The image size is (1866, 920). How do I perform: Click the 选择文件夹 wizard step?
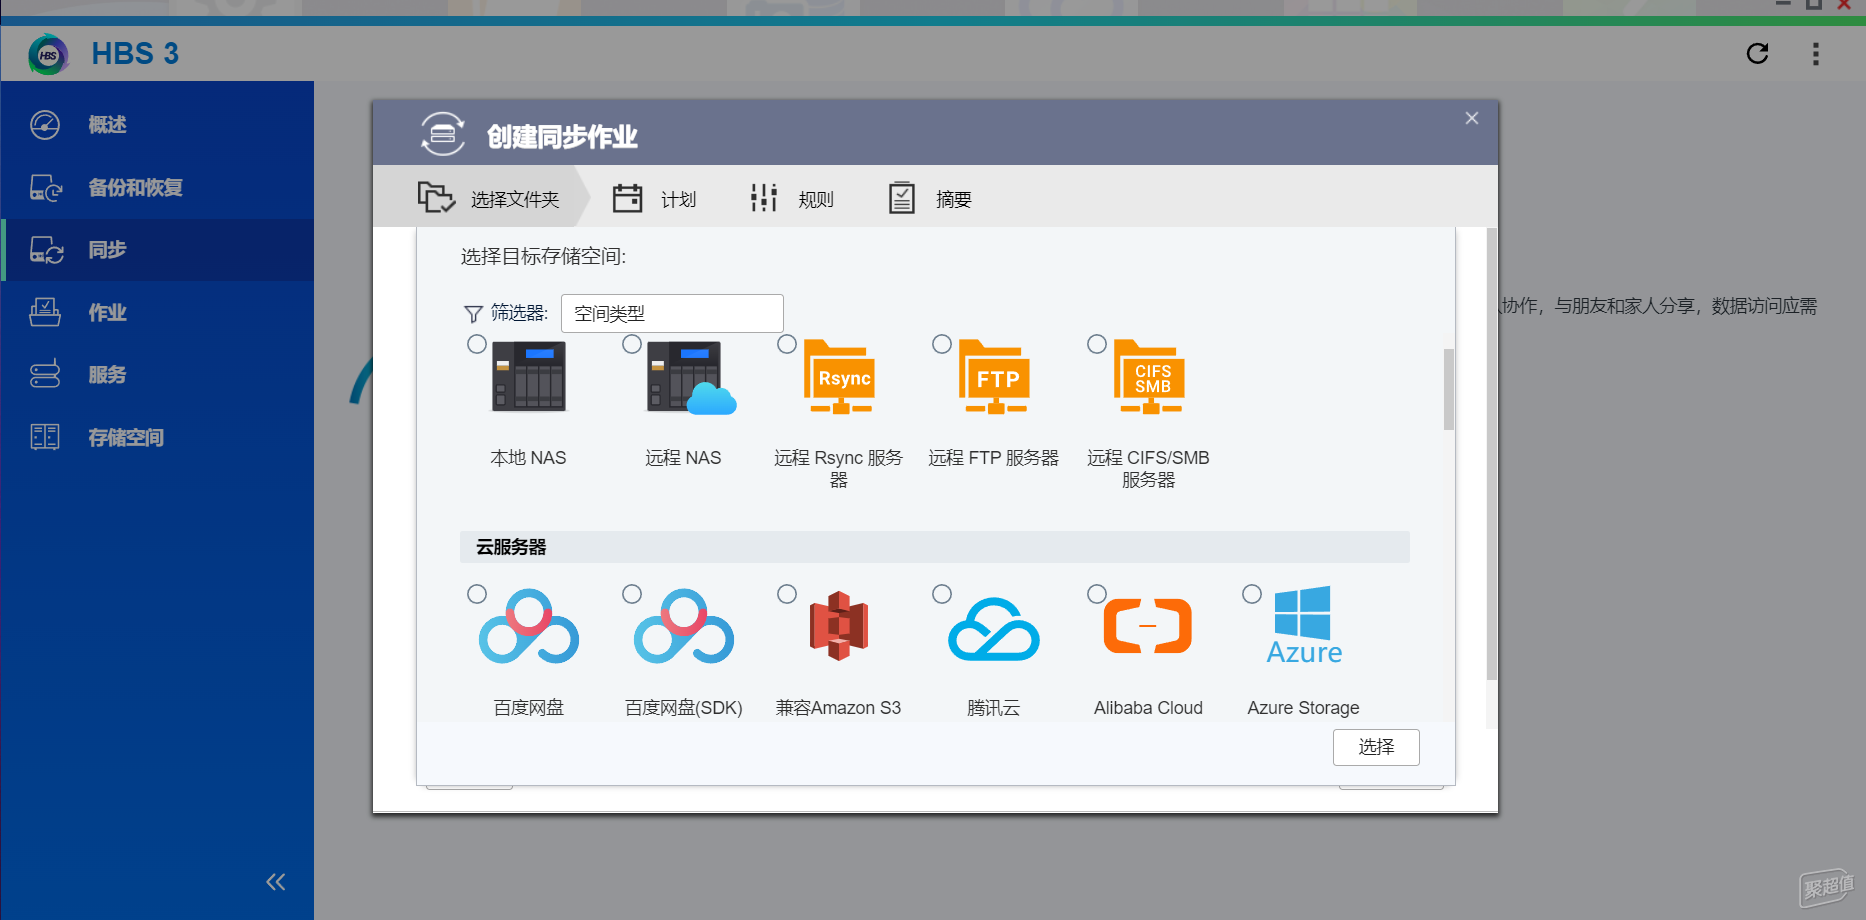[x=488, y=199]
